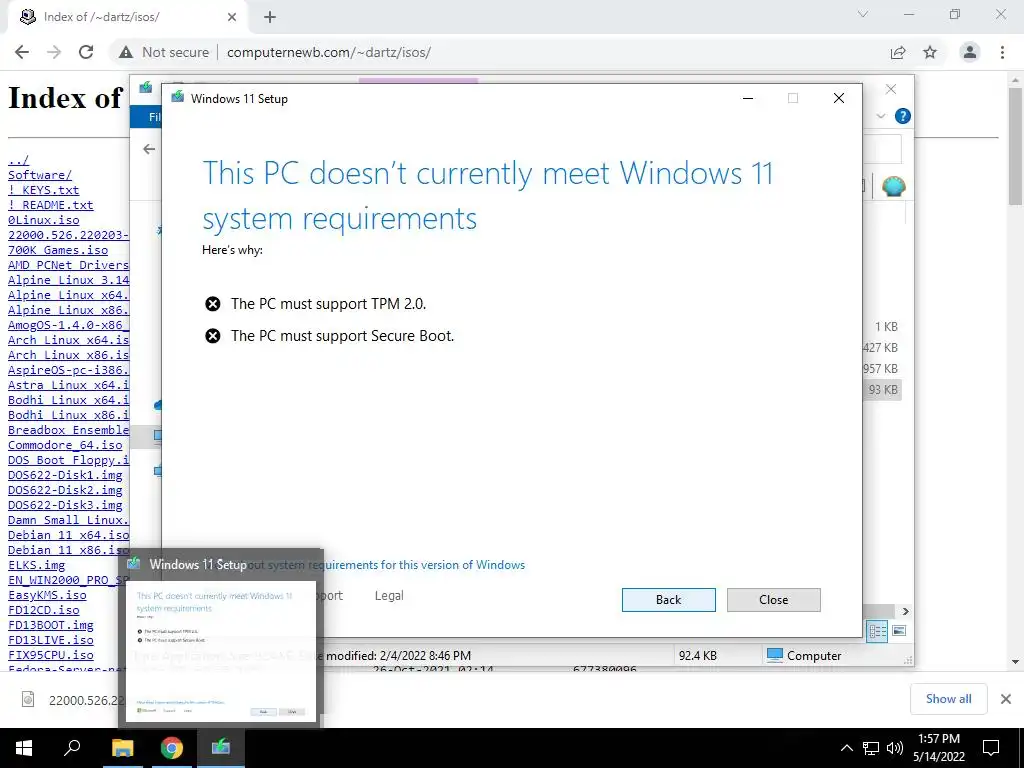
Task: Download 0Linux.iso link
Action: [x=43, y=220]
